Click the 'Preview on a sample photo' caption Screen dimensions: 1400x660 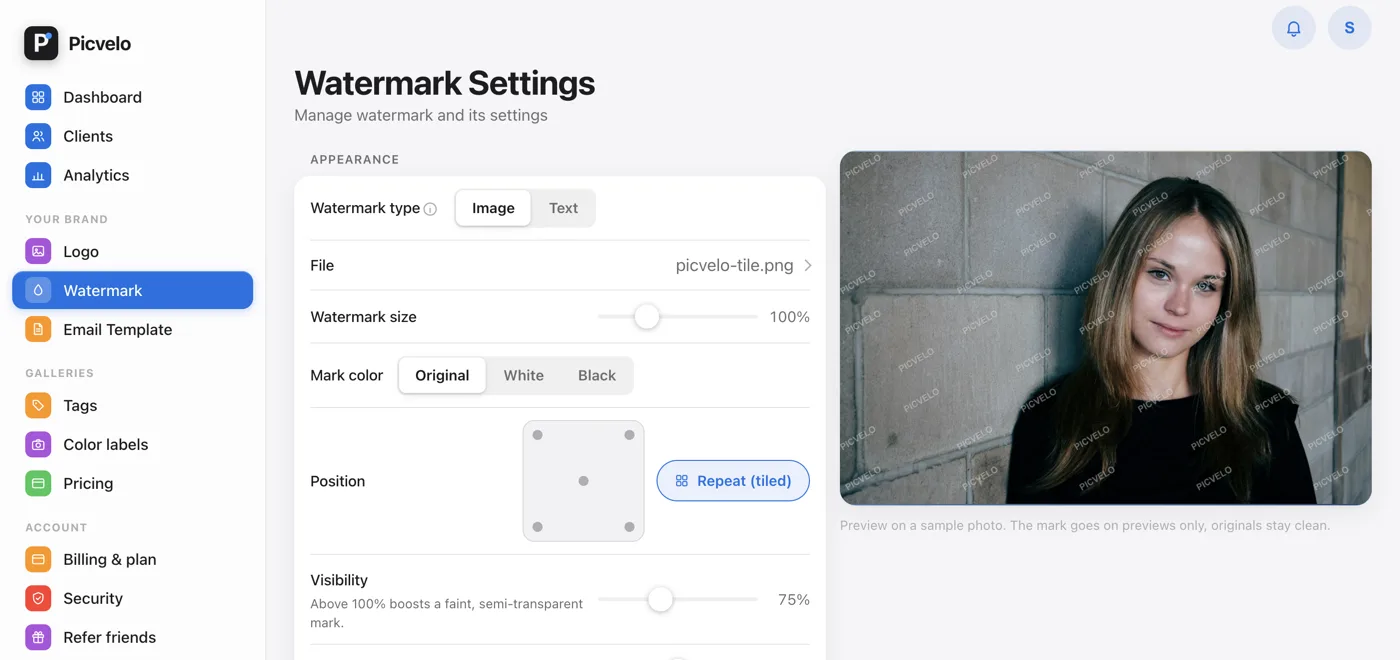1085,525
